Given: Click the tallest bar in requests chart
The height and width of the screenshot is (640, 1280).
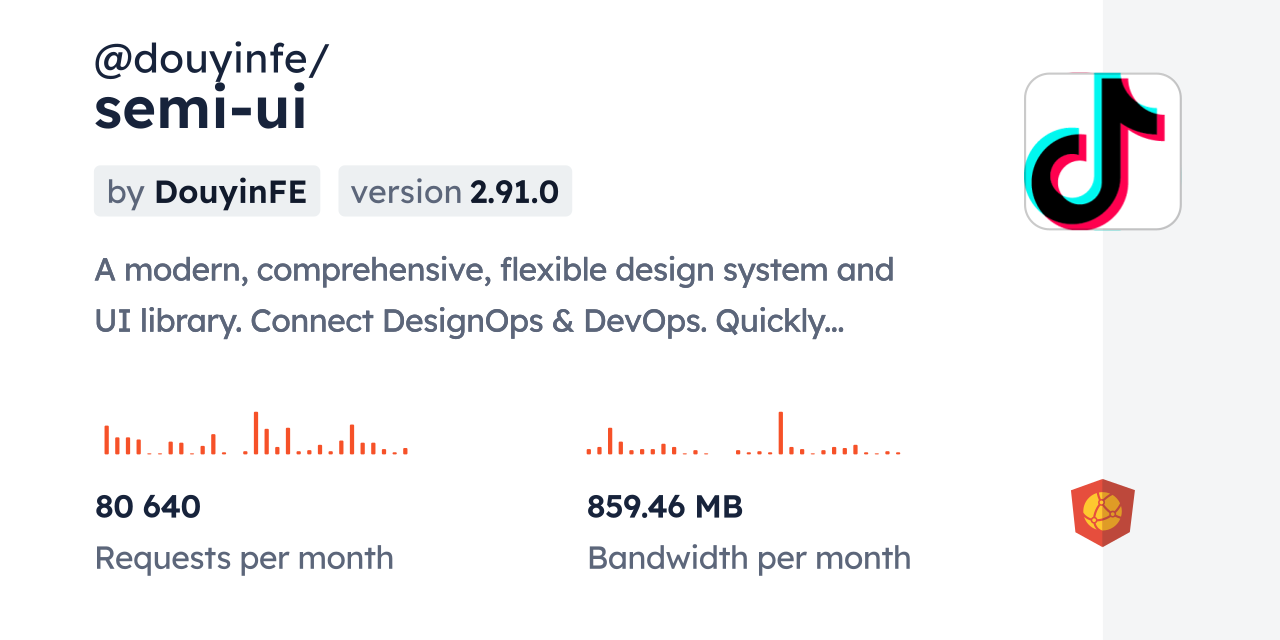Looking at the screenshot, I should (256, 432).
